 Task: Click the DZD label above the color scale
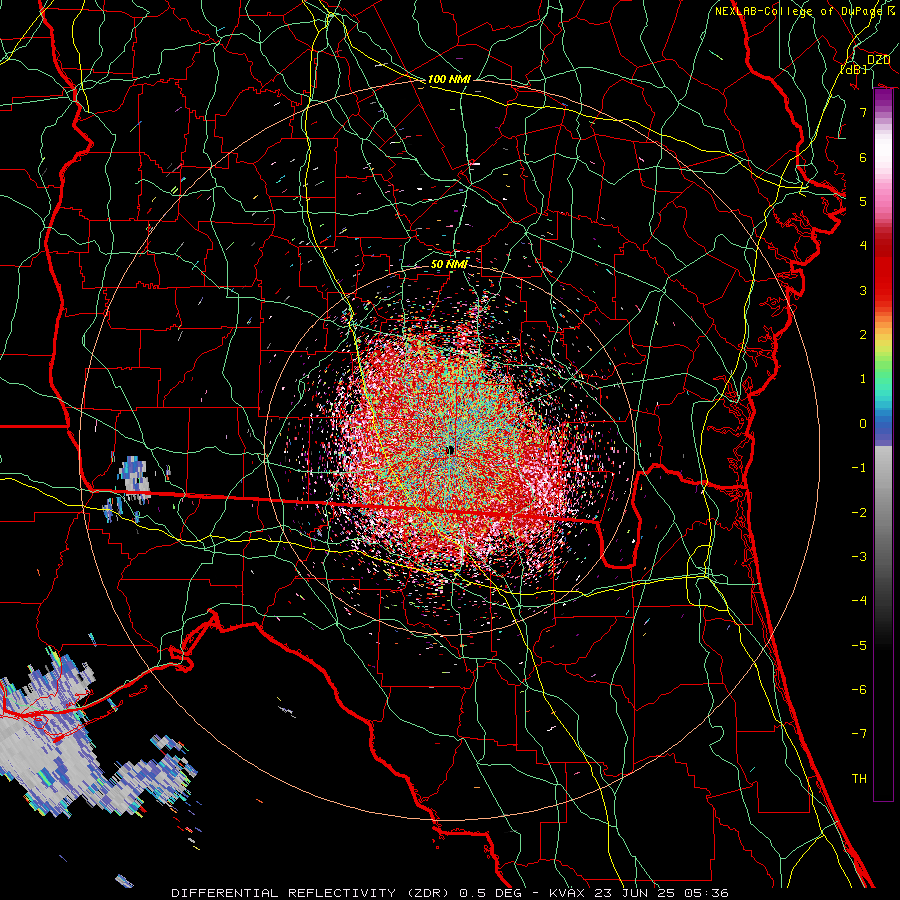point(878,60)
